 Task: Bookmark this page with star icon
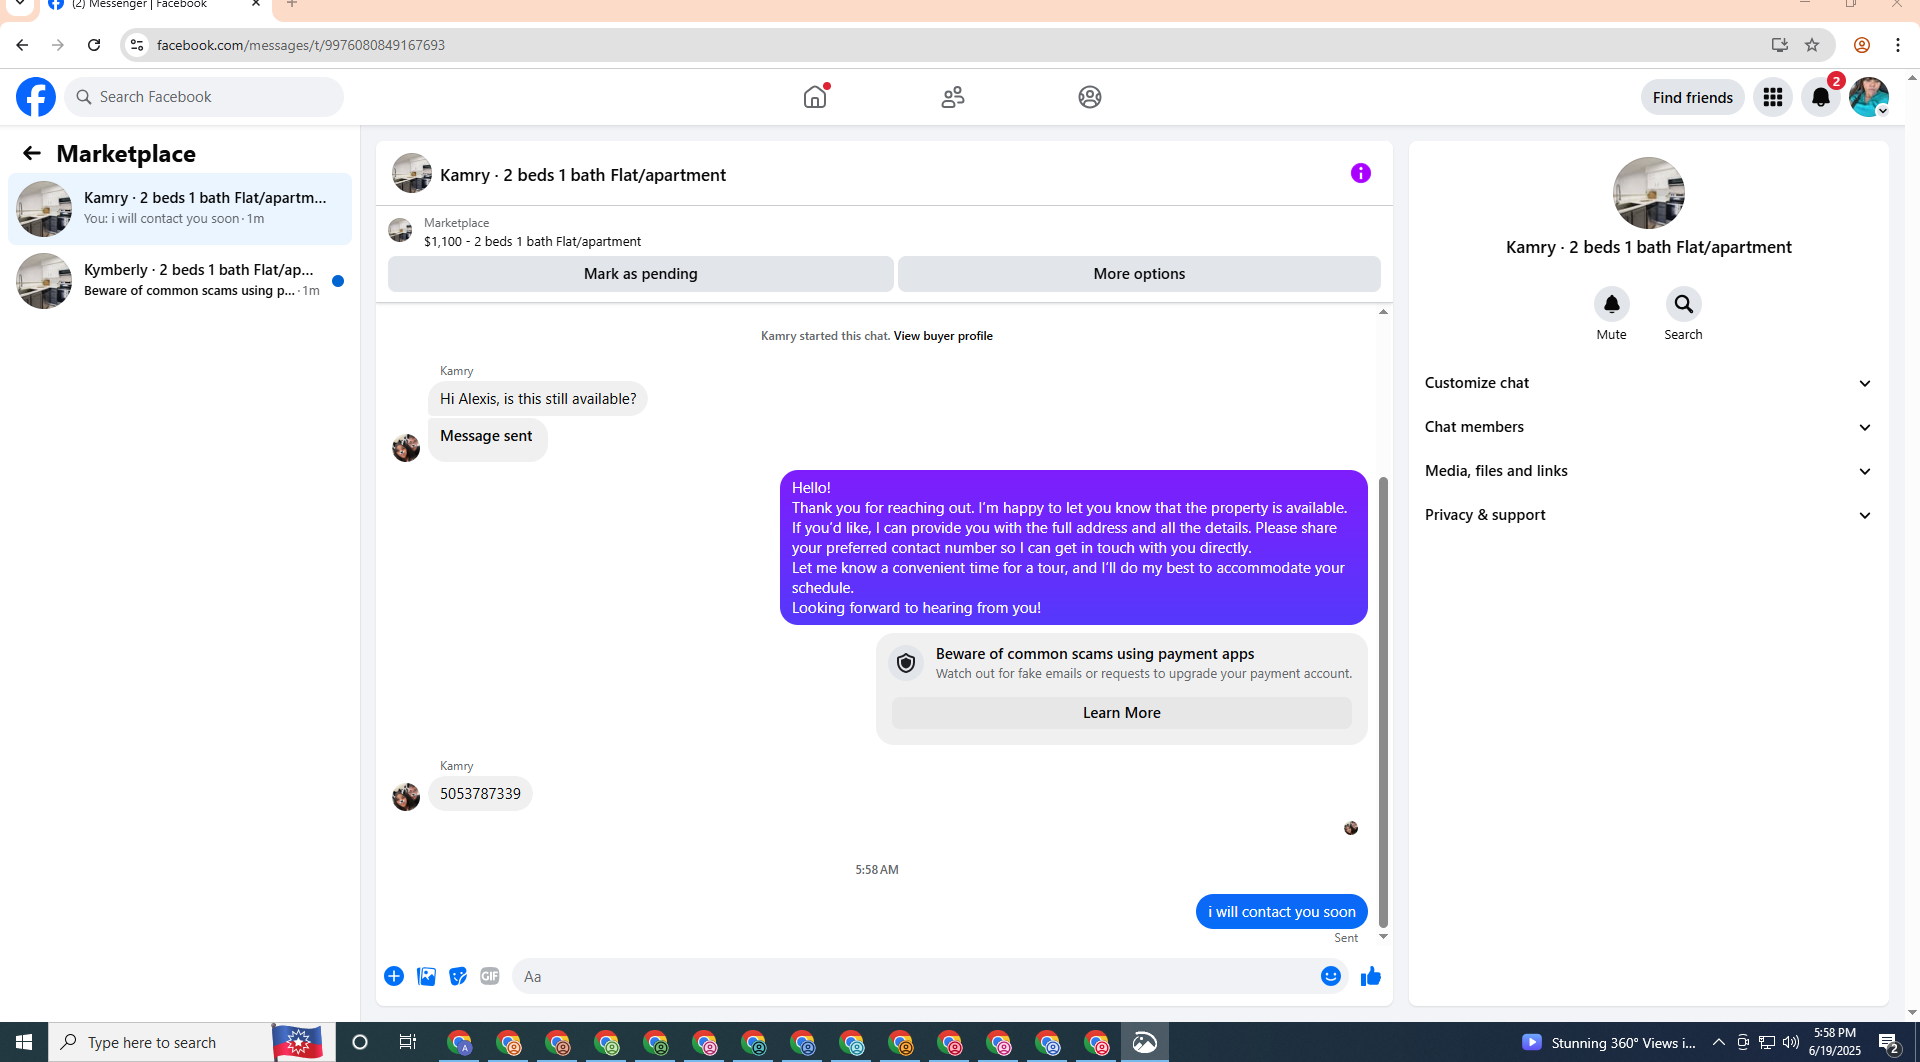[x=1812, y=45]
